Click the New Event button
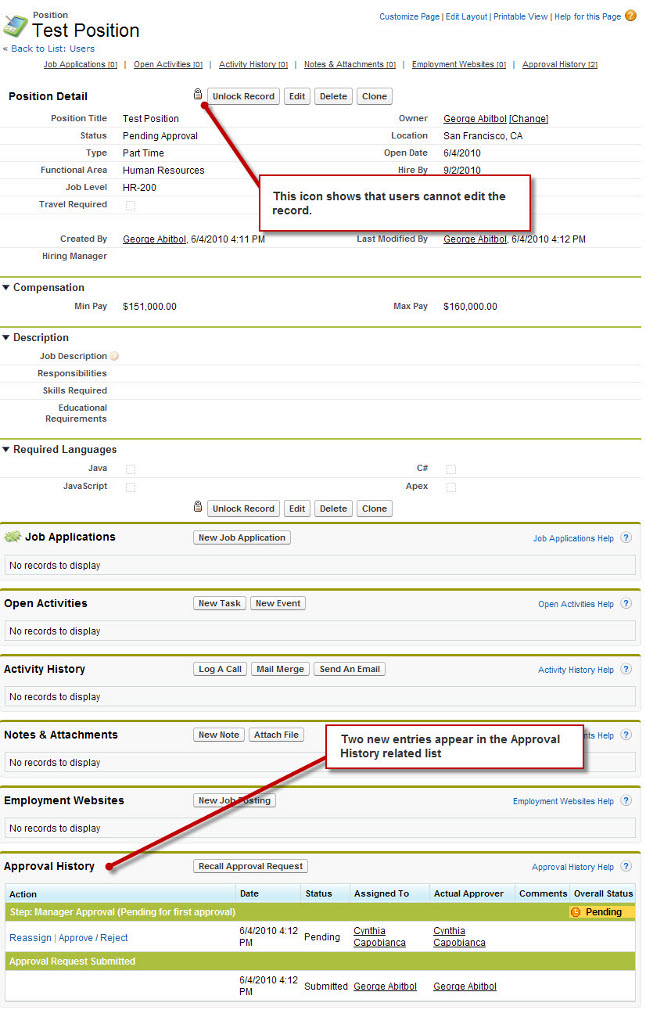Image resolution: width=646 pixels, height=1010 pixels. pos(278,603)
